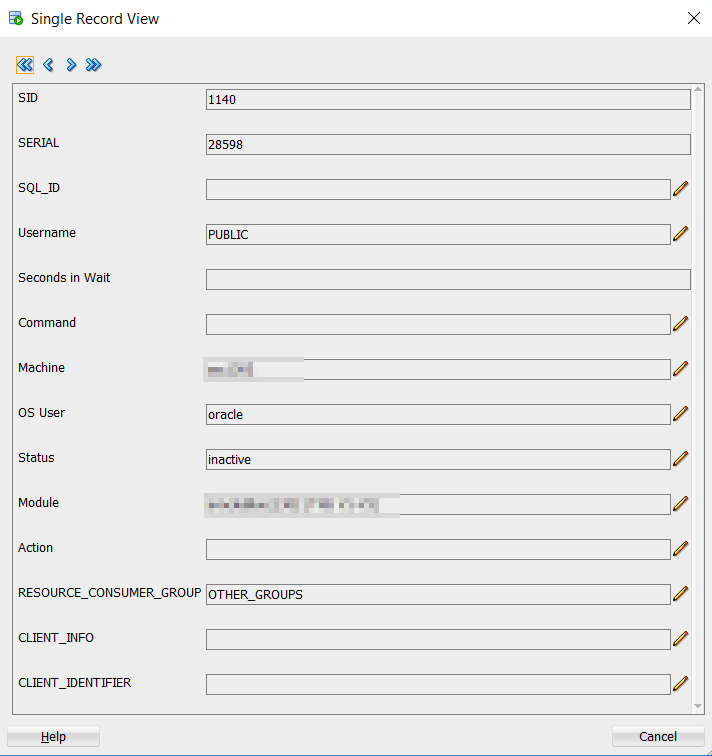Click the SID value field

[447, 99]
